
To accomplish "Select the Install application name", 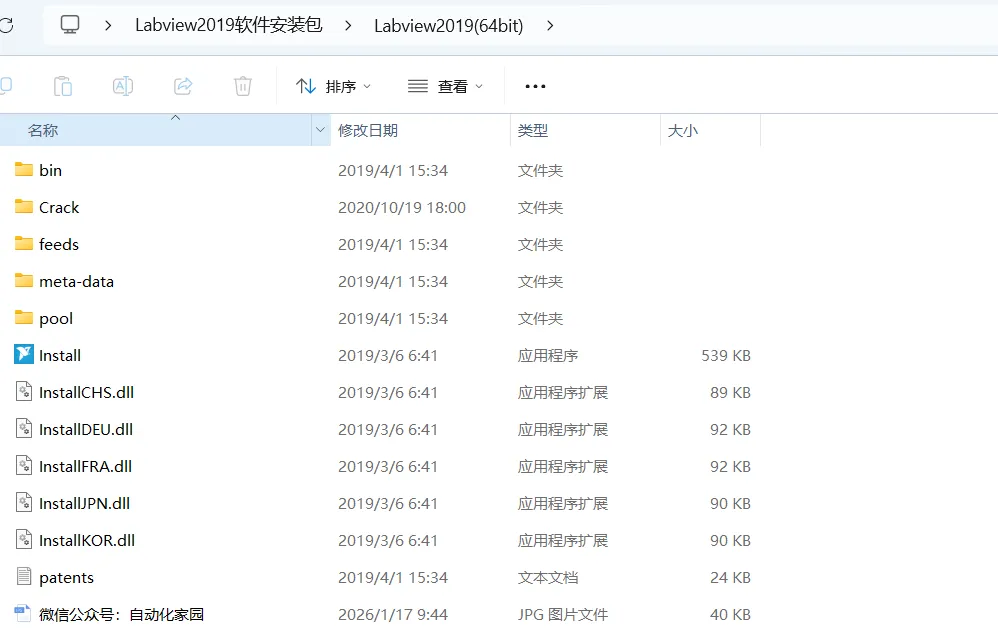I will (60, 356).
